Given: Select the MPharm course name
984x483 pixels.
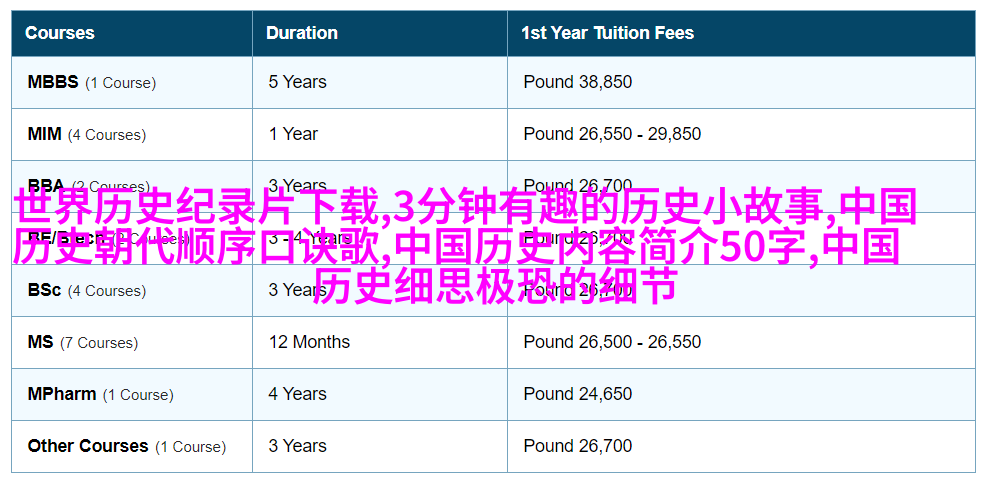Looking at the screenshot, I should (62, 394).
